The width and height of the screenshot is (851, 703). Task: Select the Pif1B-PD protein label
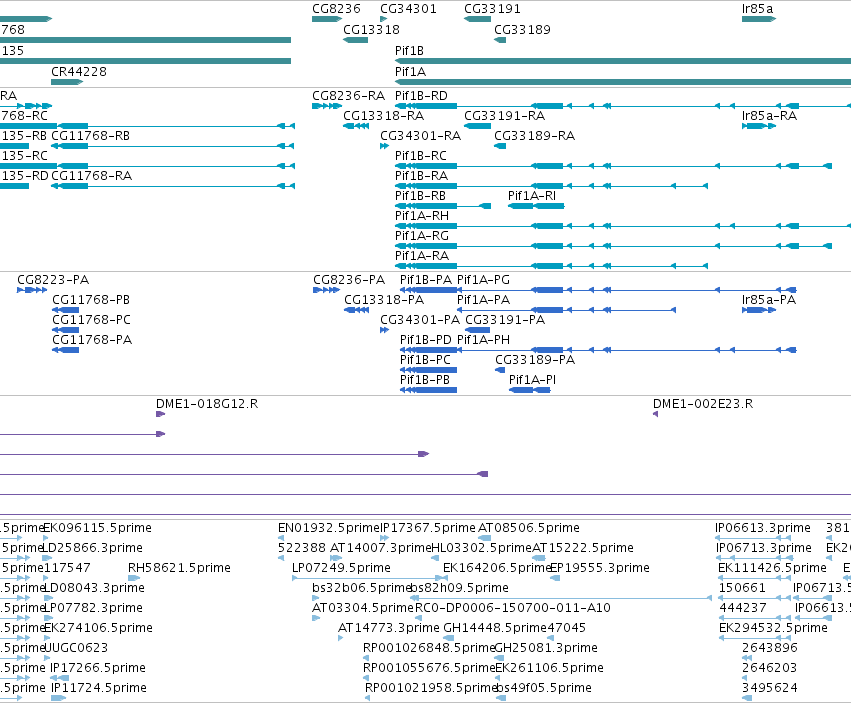[426, 340]
